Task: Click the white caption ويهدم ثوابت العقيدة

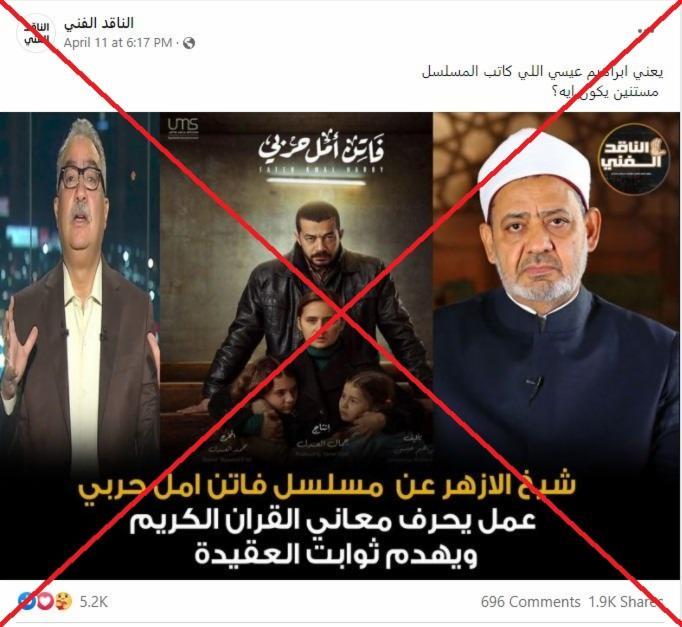Action: click(336, 553)
